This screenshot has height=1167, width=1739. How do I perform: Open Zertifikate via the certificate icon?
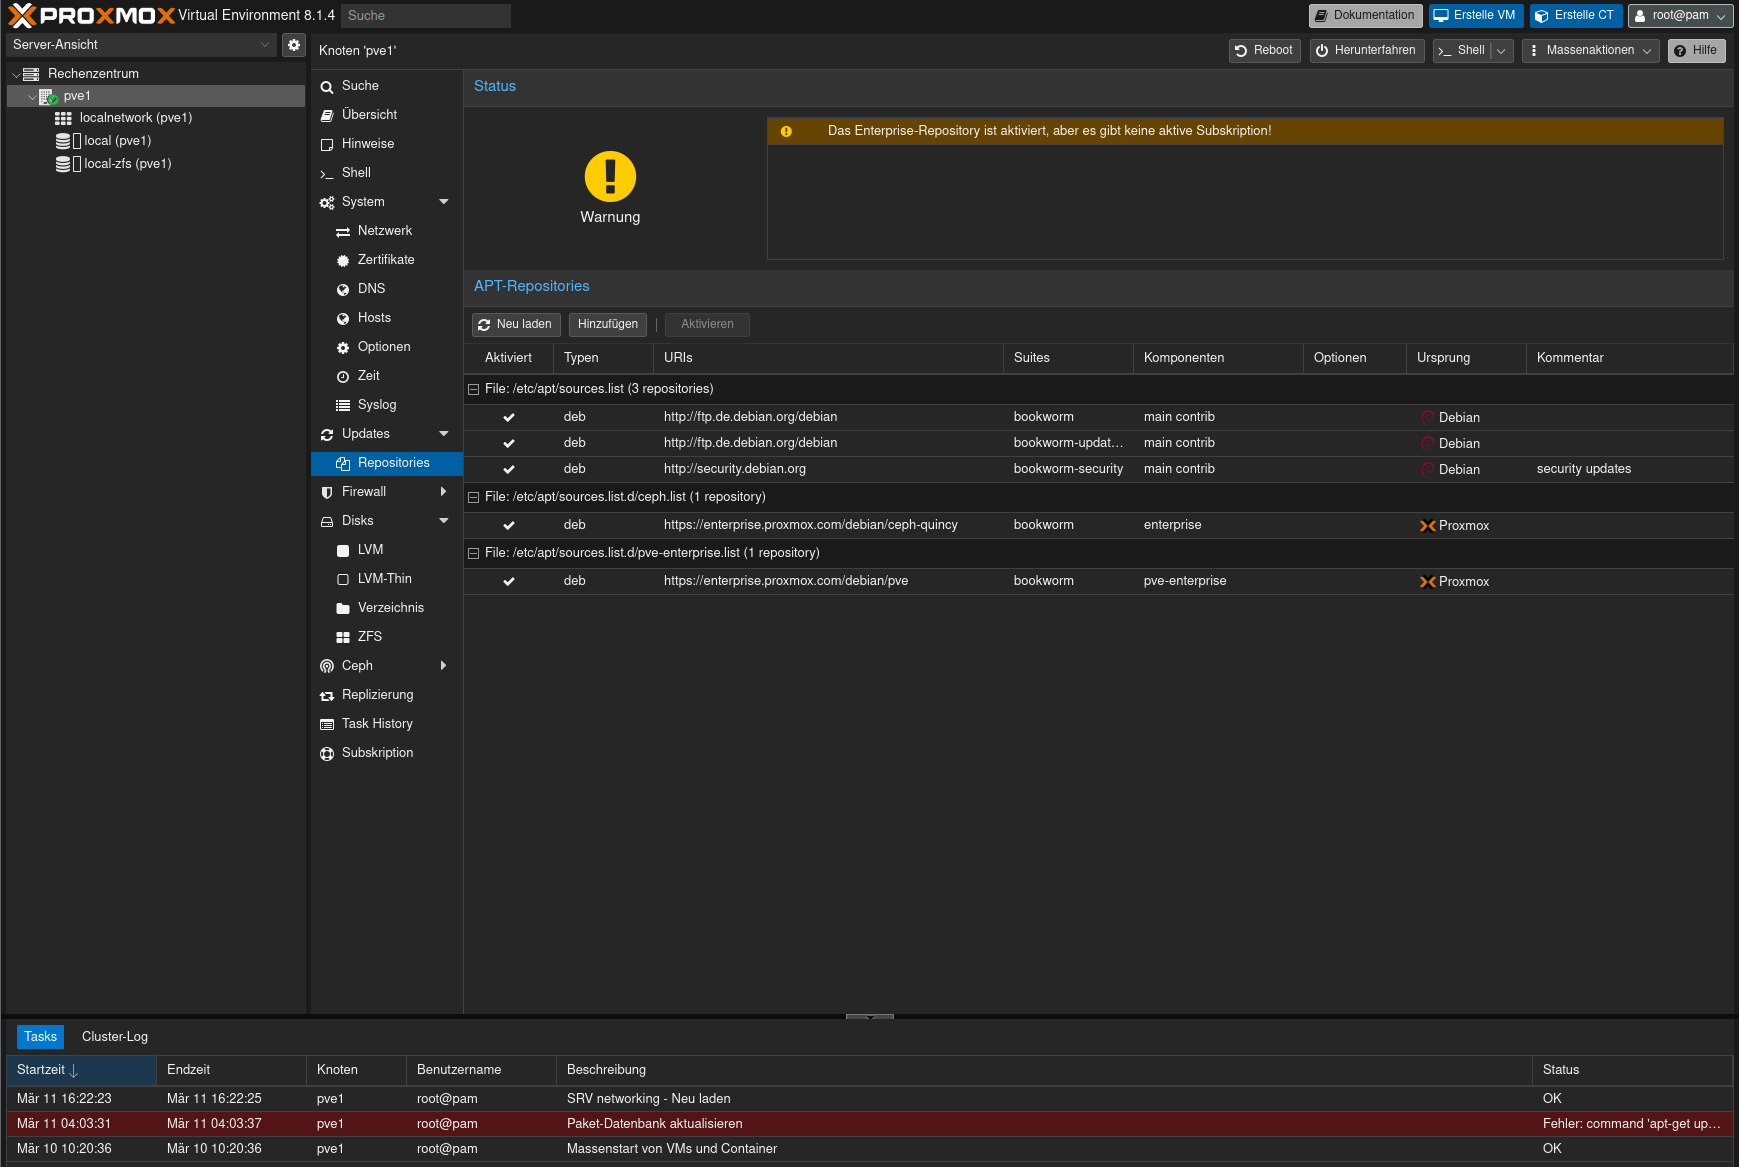343,261
